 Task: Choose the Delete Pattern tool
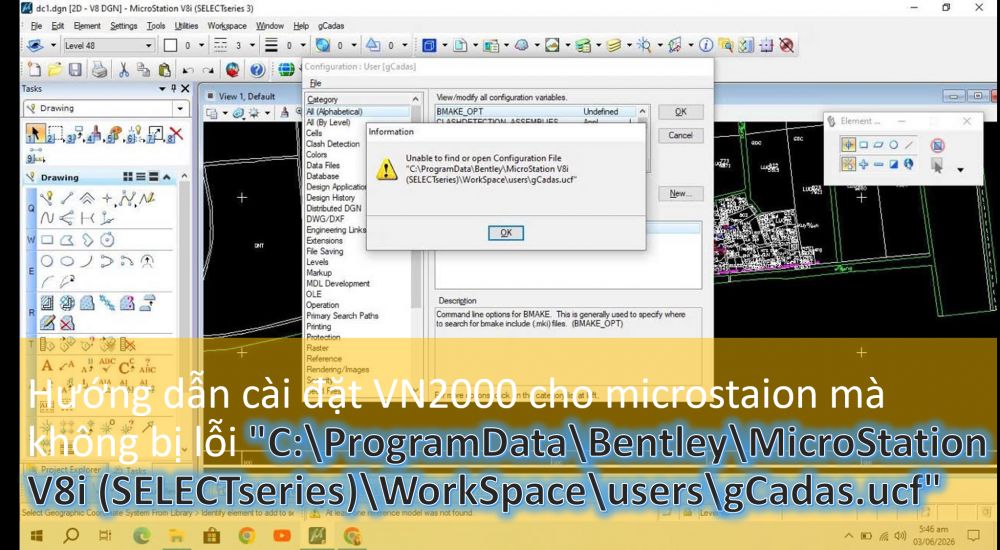coord(67,323)
